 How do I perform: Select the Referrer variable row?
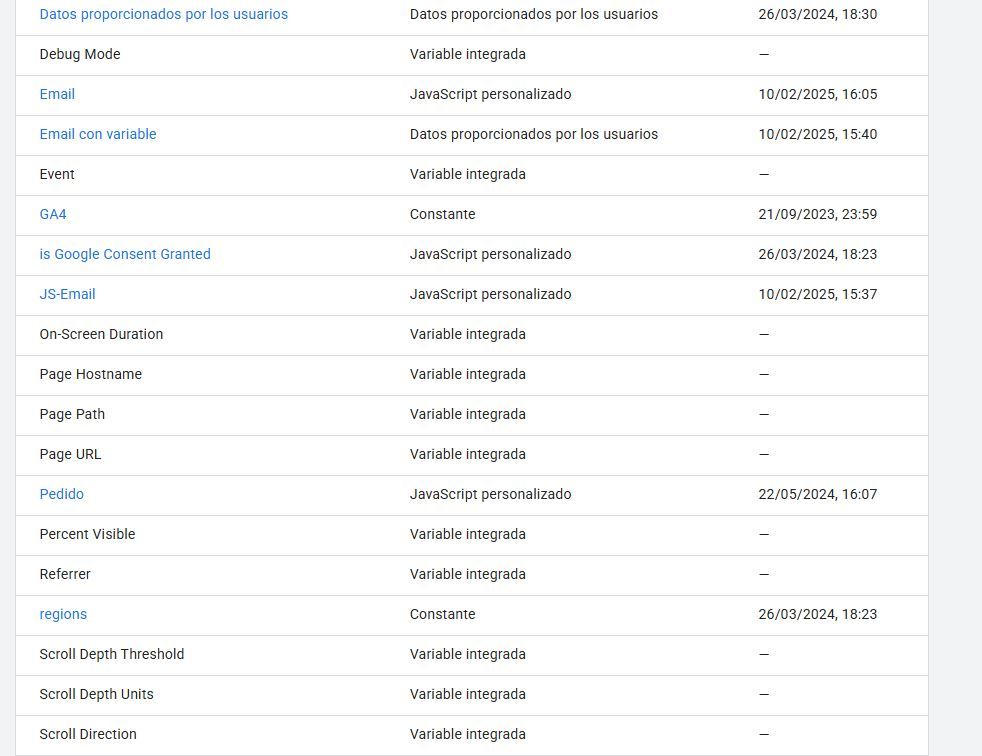[x=472, y=575]
